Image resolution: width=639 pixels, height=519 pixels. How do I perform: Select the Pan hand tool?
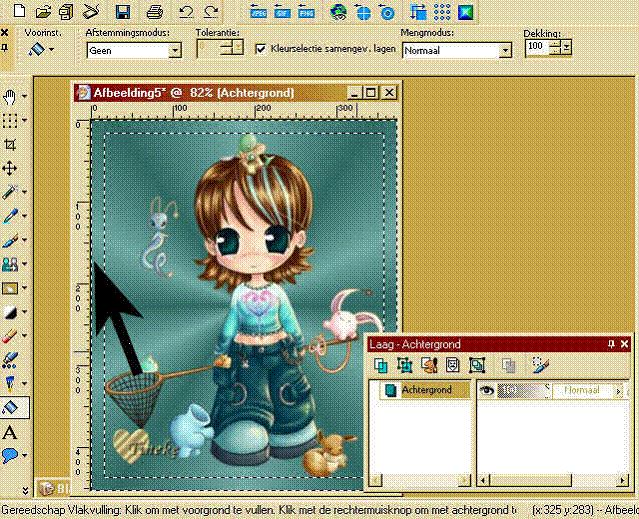[10, 97]
